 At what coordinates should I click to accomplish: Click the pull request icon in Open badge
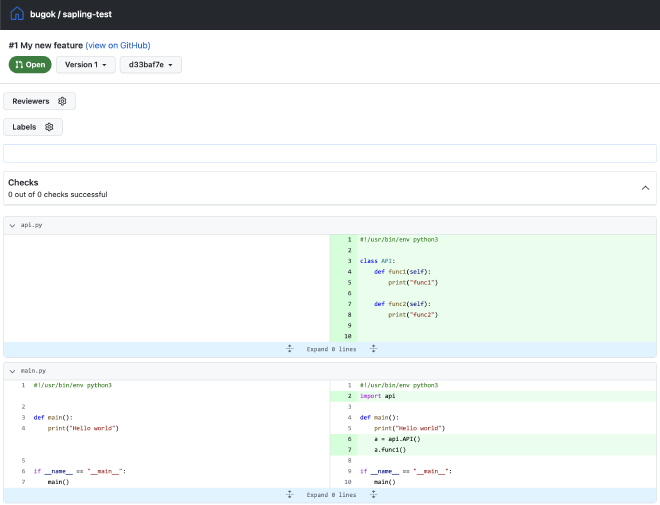(19, 65)
